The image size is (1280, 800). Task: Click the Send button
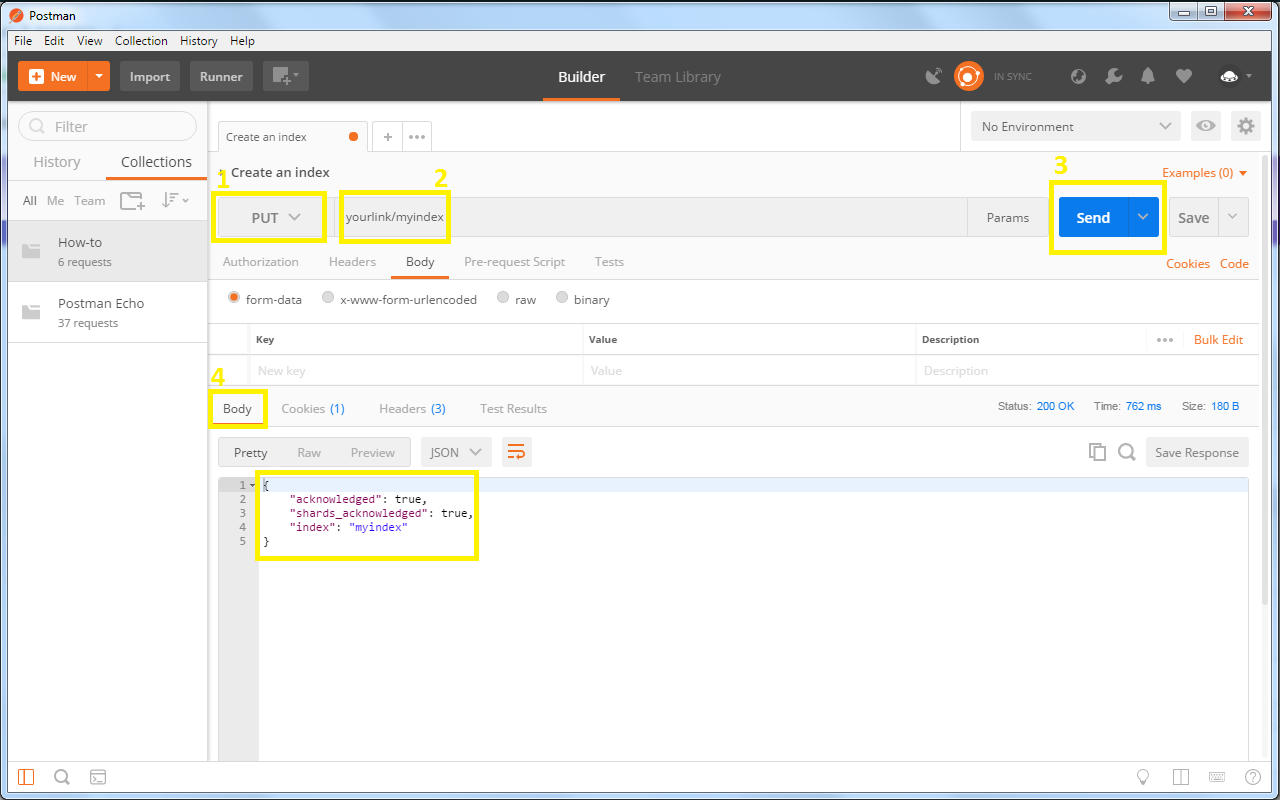coord(1093,217)
